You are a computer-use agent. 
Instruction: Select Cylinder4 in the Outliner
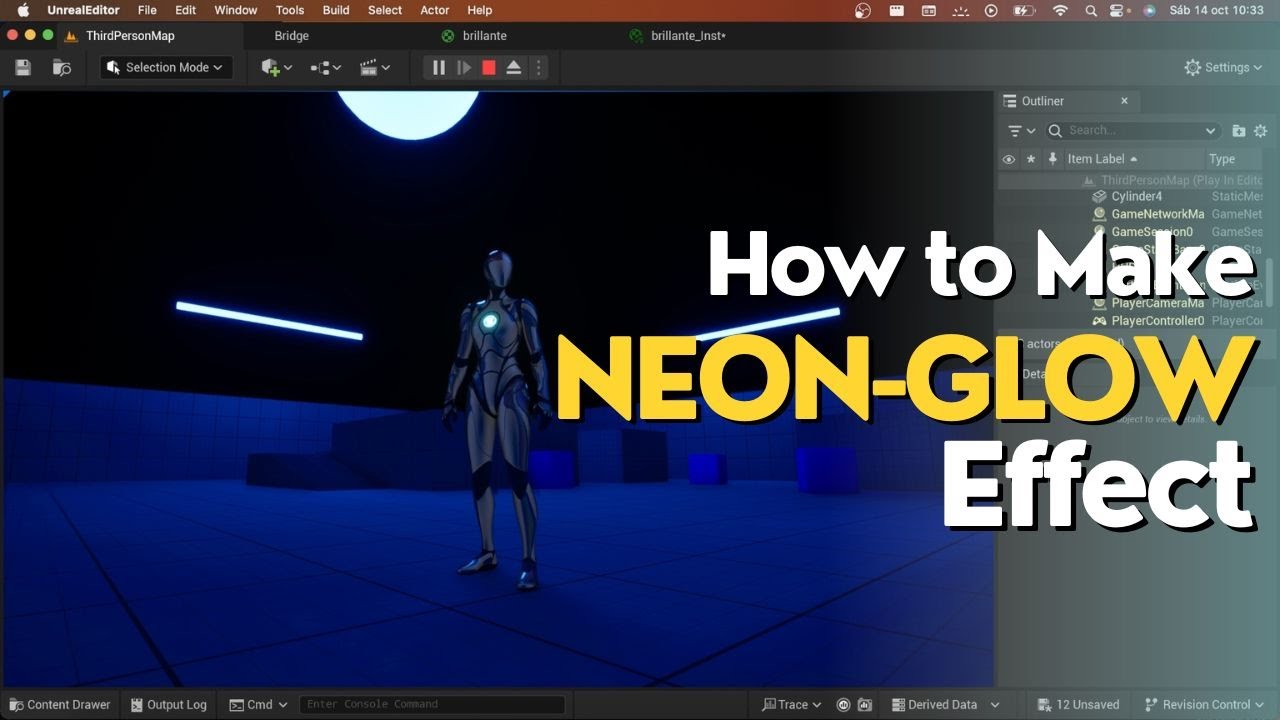click(1137, 196)
